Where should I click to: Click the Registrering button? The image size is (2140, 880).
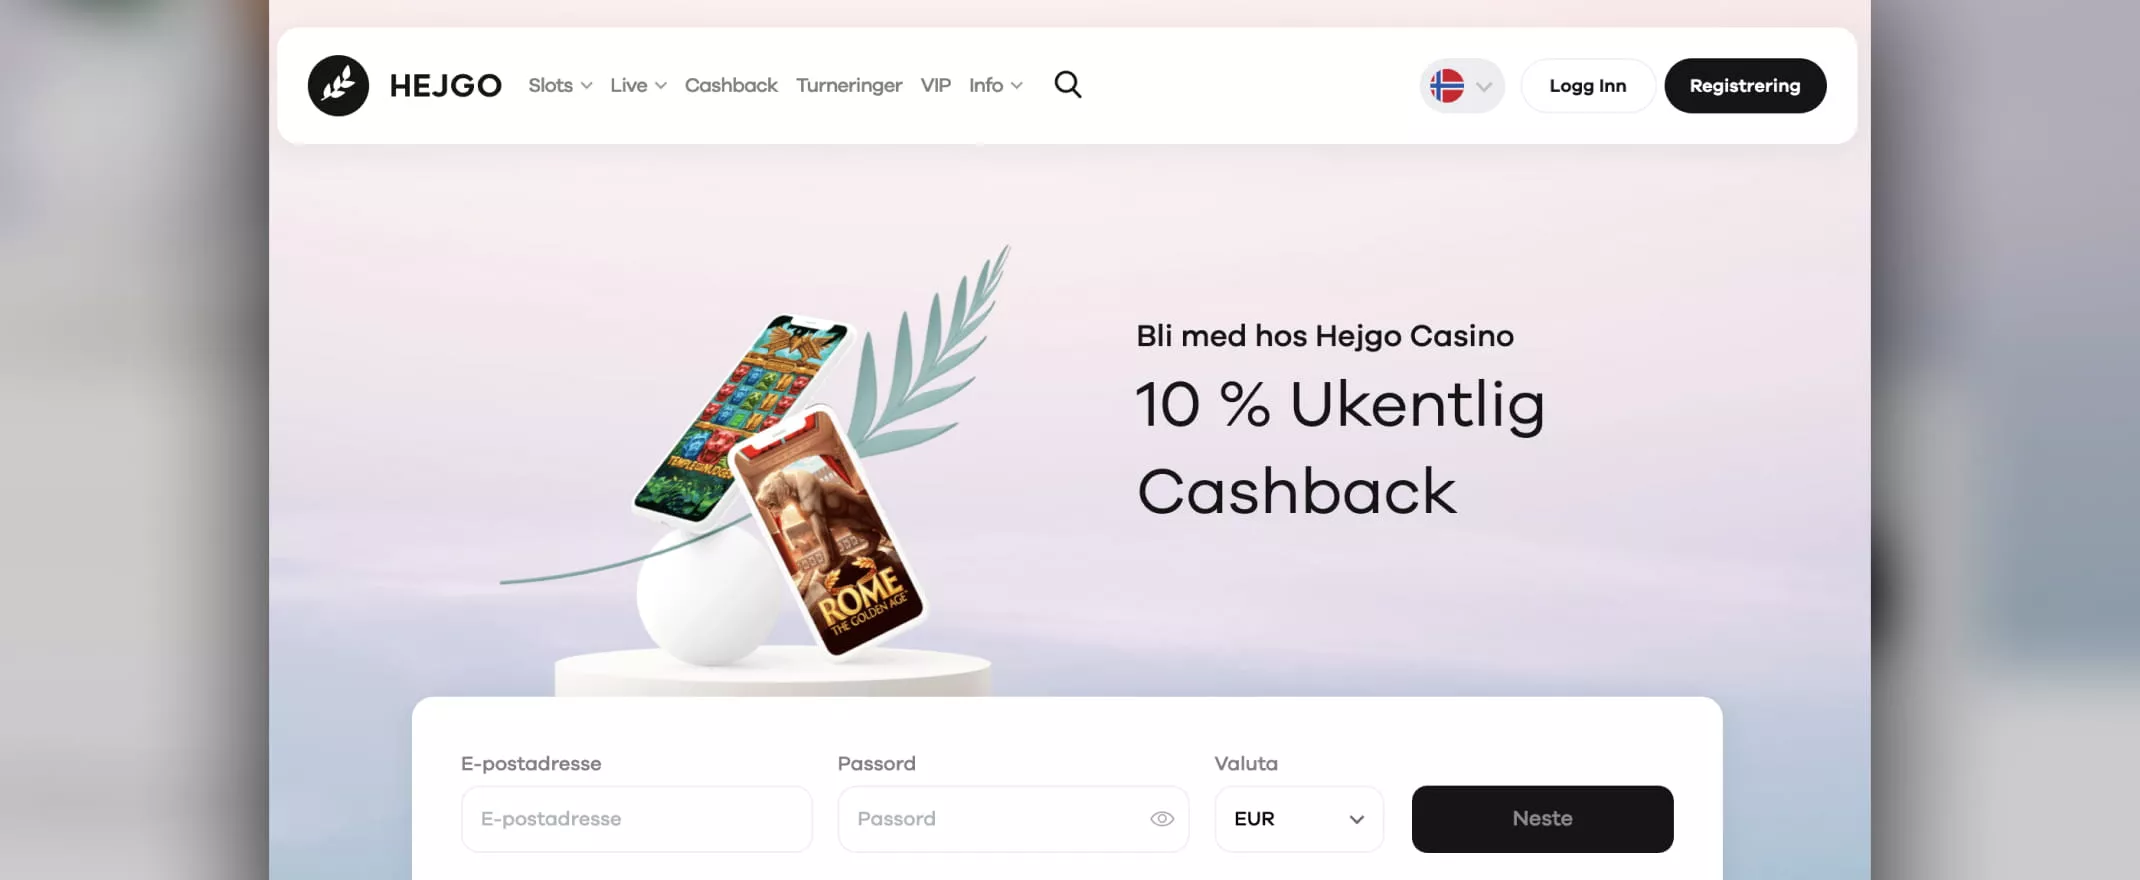(1745, 86)
